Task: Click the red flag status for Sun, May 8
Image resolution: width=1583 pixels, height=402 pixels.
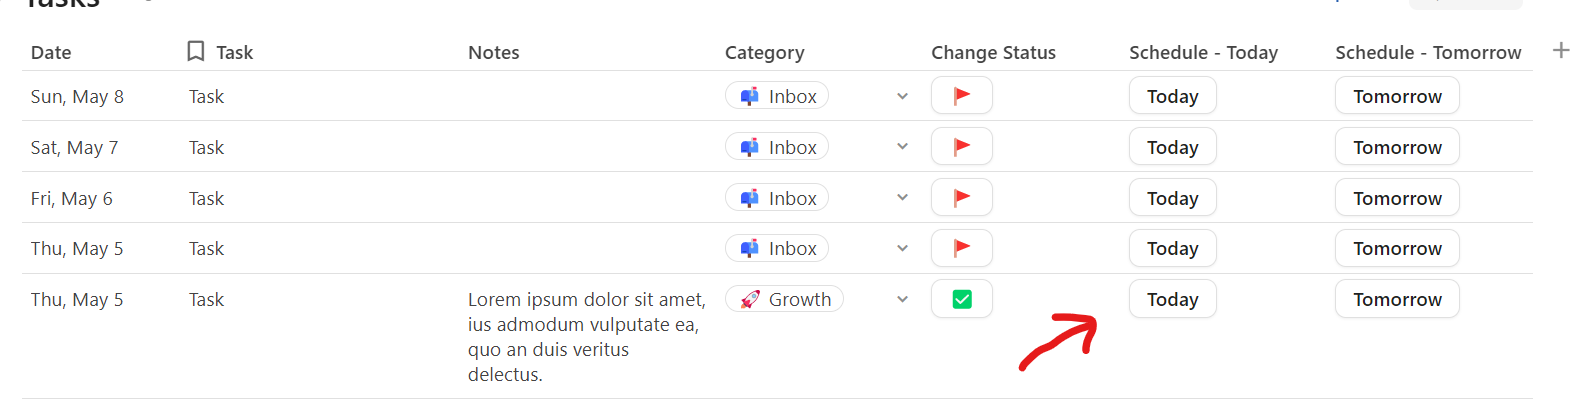Action: (x=961, y=96)
